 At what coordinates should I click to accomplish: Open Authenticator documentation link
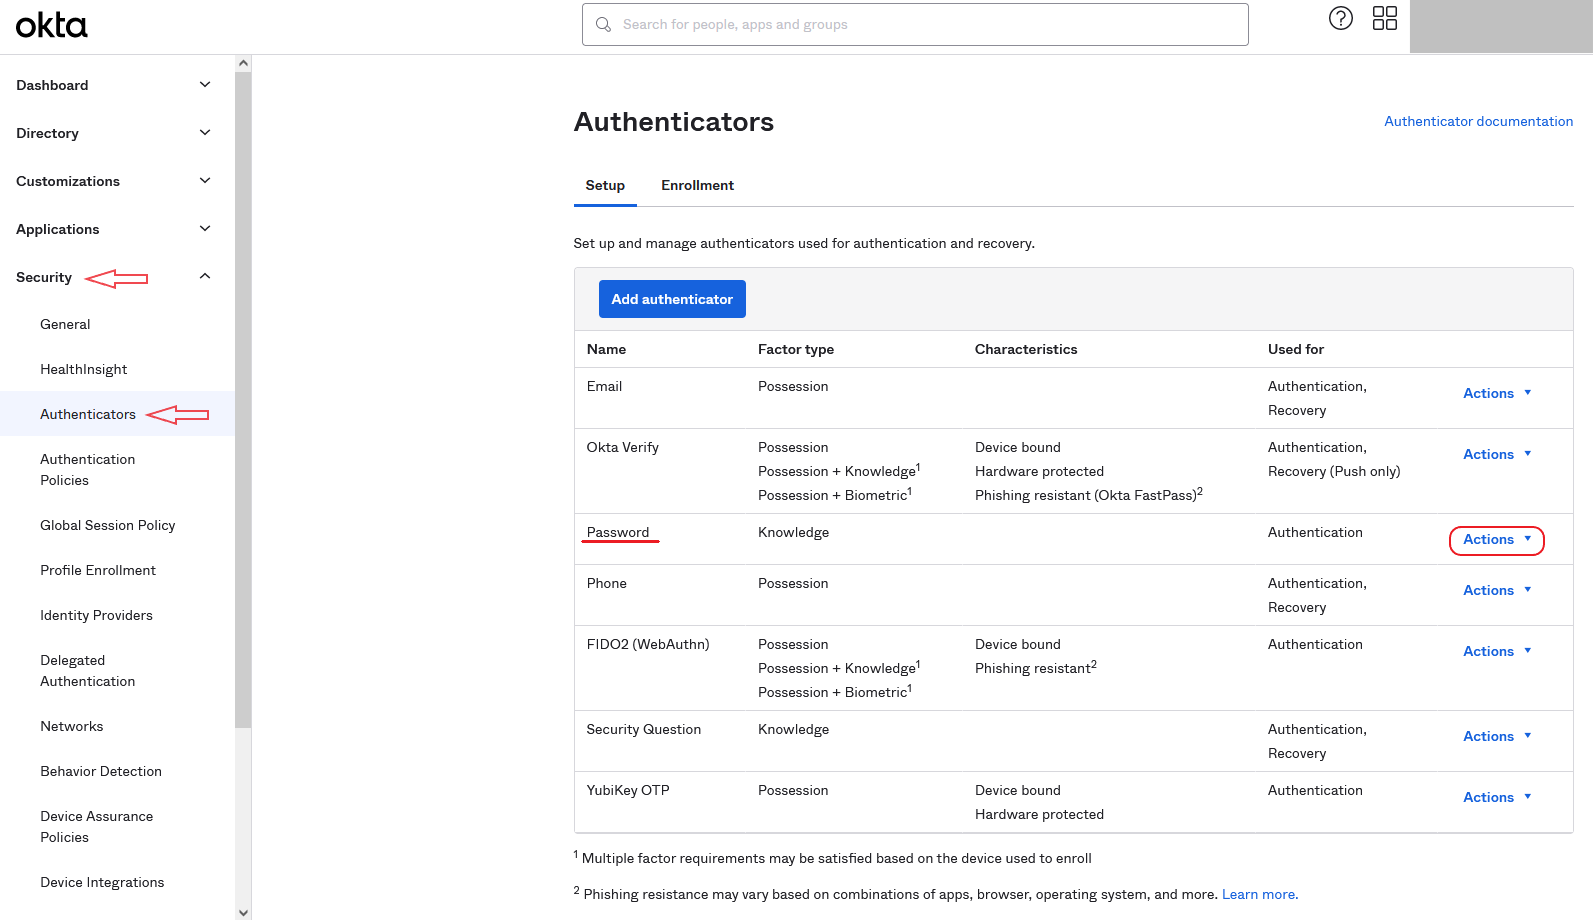pyautogui.click(x=1478, y=121)
